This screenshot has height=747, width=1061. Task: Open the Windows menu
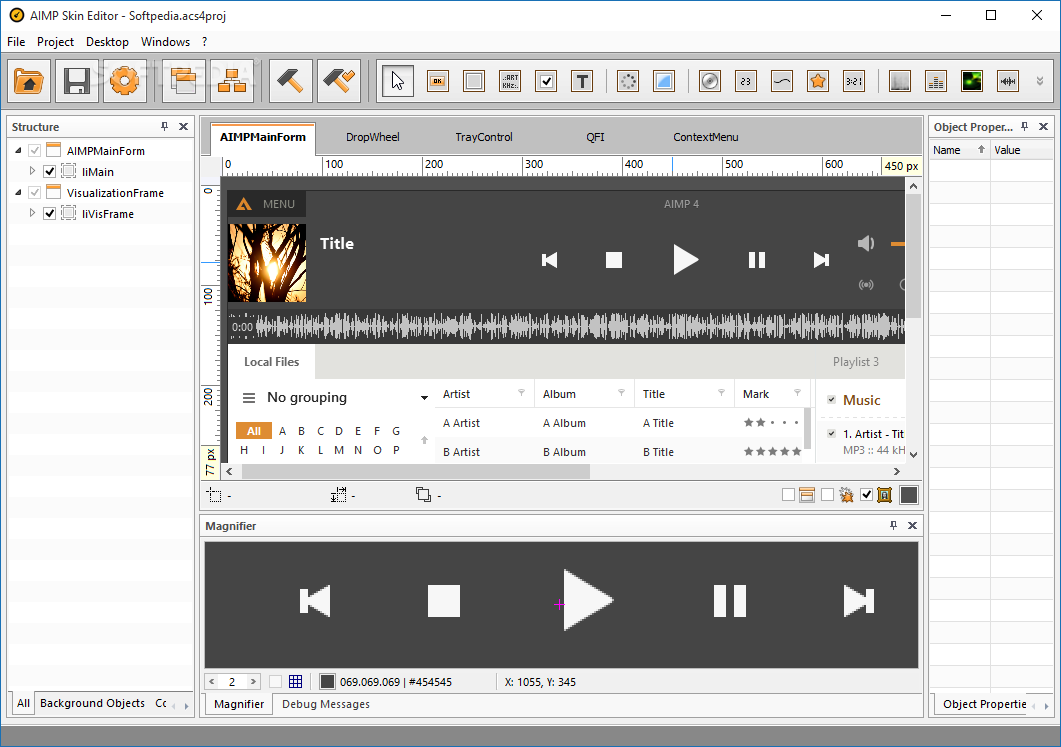[165, 42]
